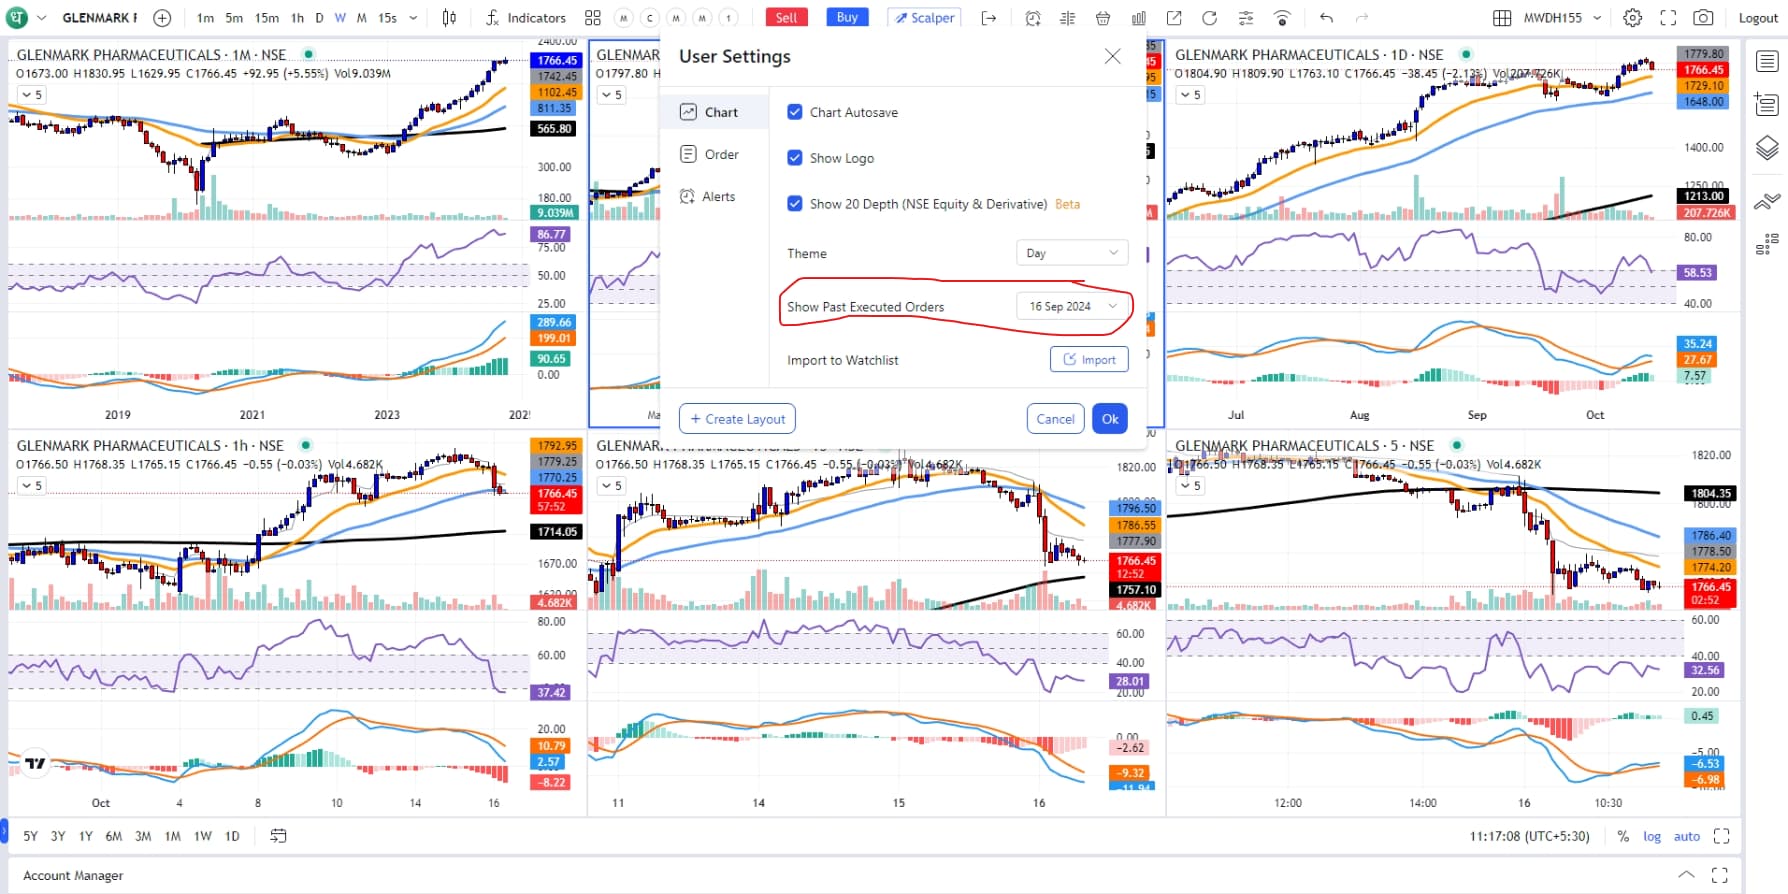Confirm settings with the Ok button

point(1110,419)
